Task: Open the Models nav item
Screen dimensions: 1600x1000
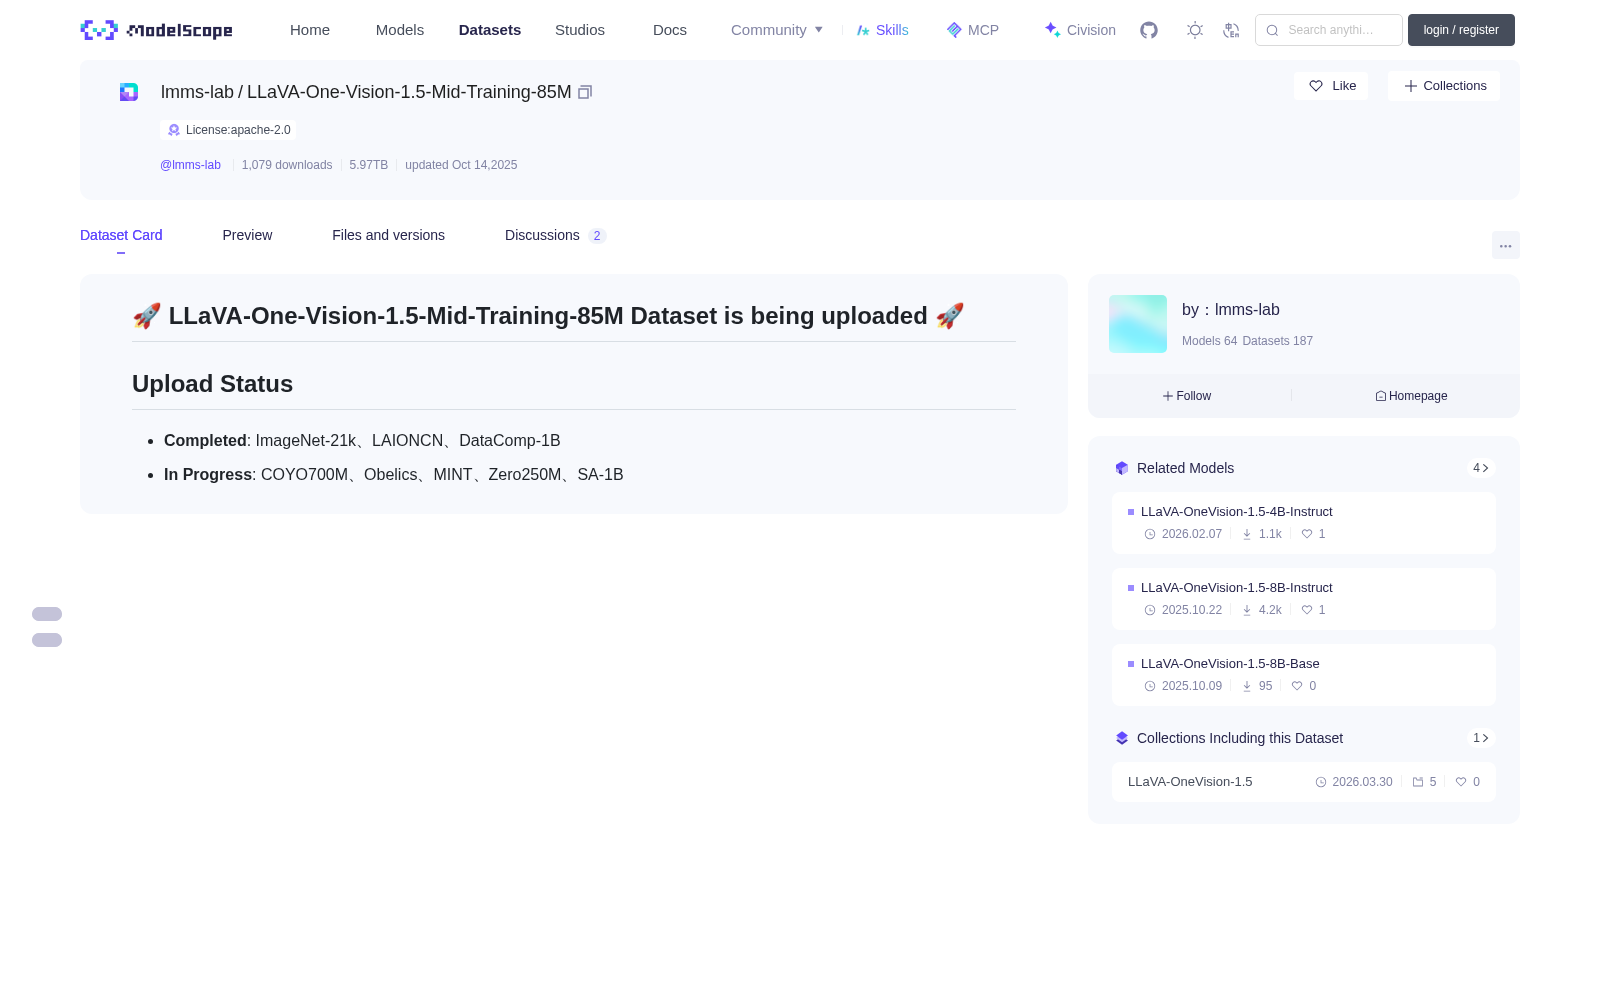Action: (x=400, y=30)
